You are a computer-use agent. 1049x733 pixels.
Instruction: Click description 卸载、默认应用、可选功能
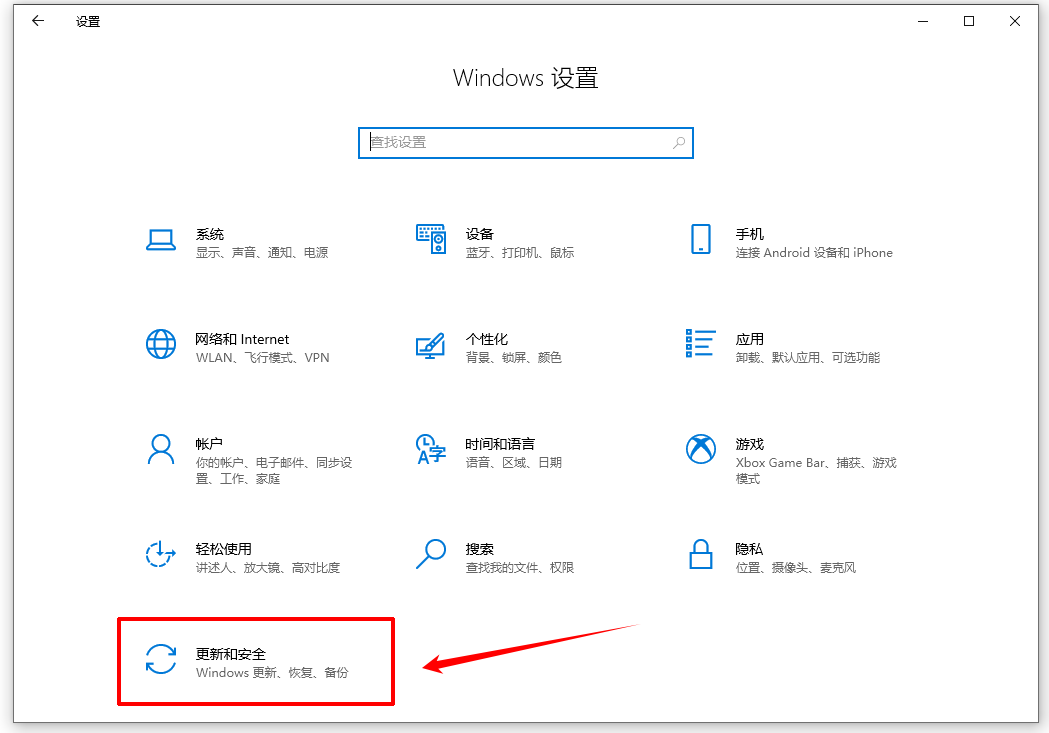pos(807,358)
